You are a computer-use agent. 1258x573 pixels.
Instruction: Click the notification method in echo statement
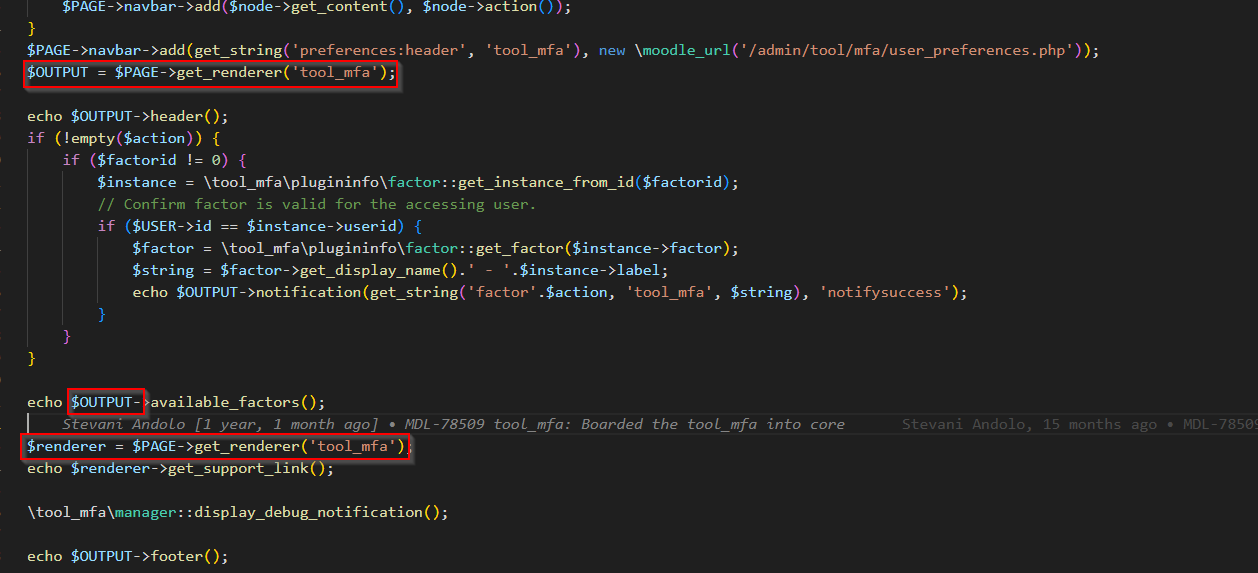click(308, 292)
